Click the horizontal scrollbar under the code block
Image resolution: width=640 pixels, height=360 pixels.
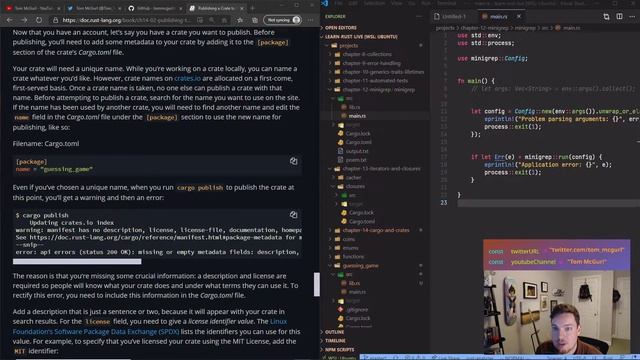[x=77, y=261]
